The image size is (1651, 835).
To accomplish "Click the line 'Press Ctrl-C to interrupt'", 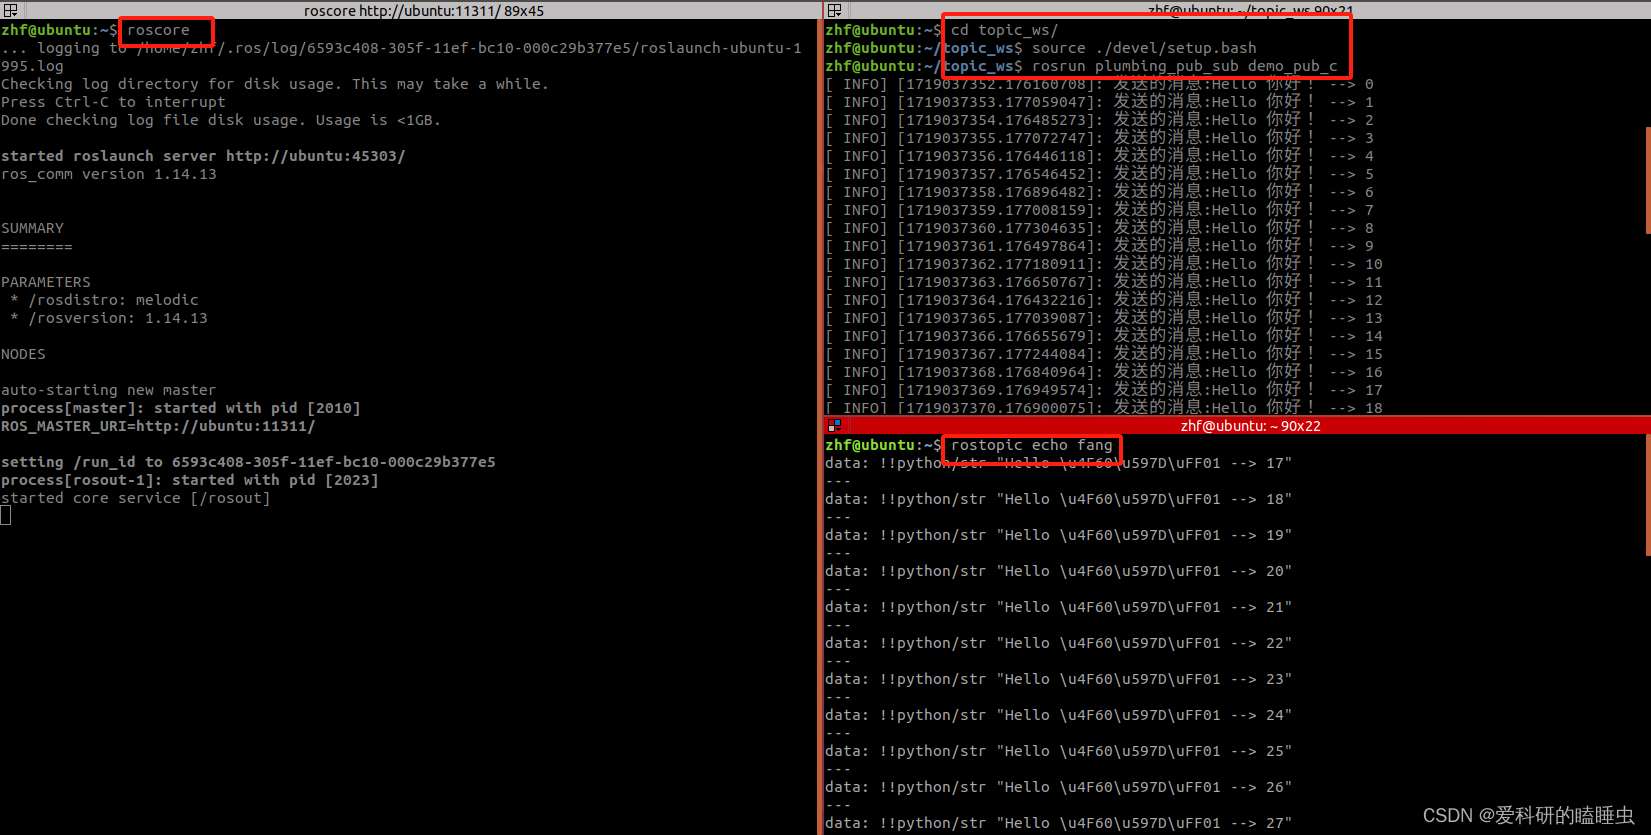I will tap(113, 102).
